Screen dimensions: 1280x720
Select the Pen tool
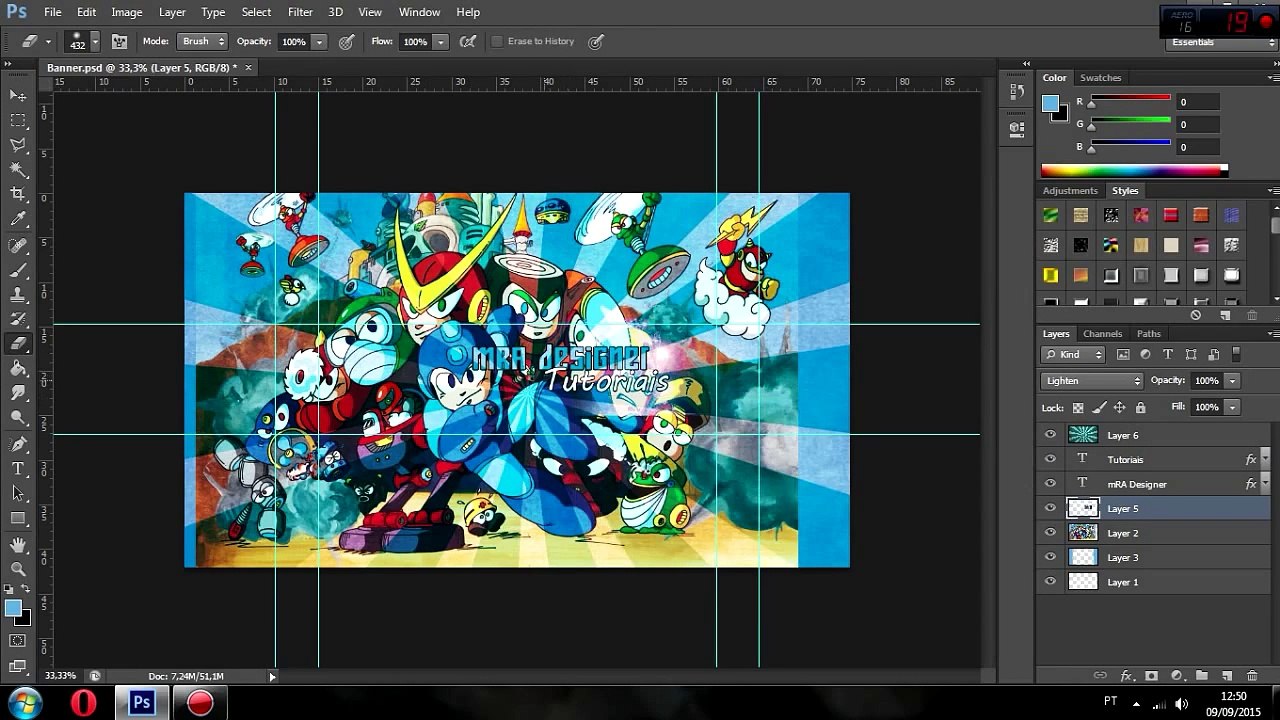pos(18,444)
